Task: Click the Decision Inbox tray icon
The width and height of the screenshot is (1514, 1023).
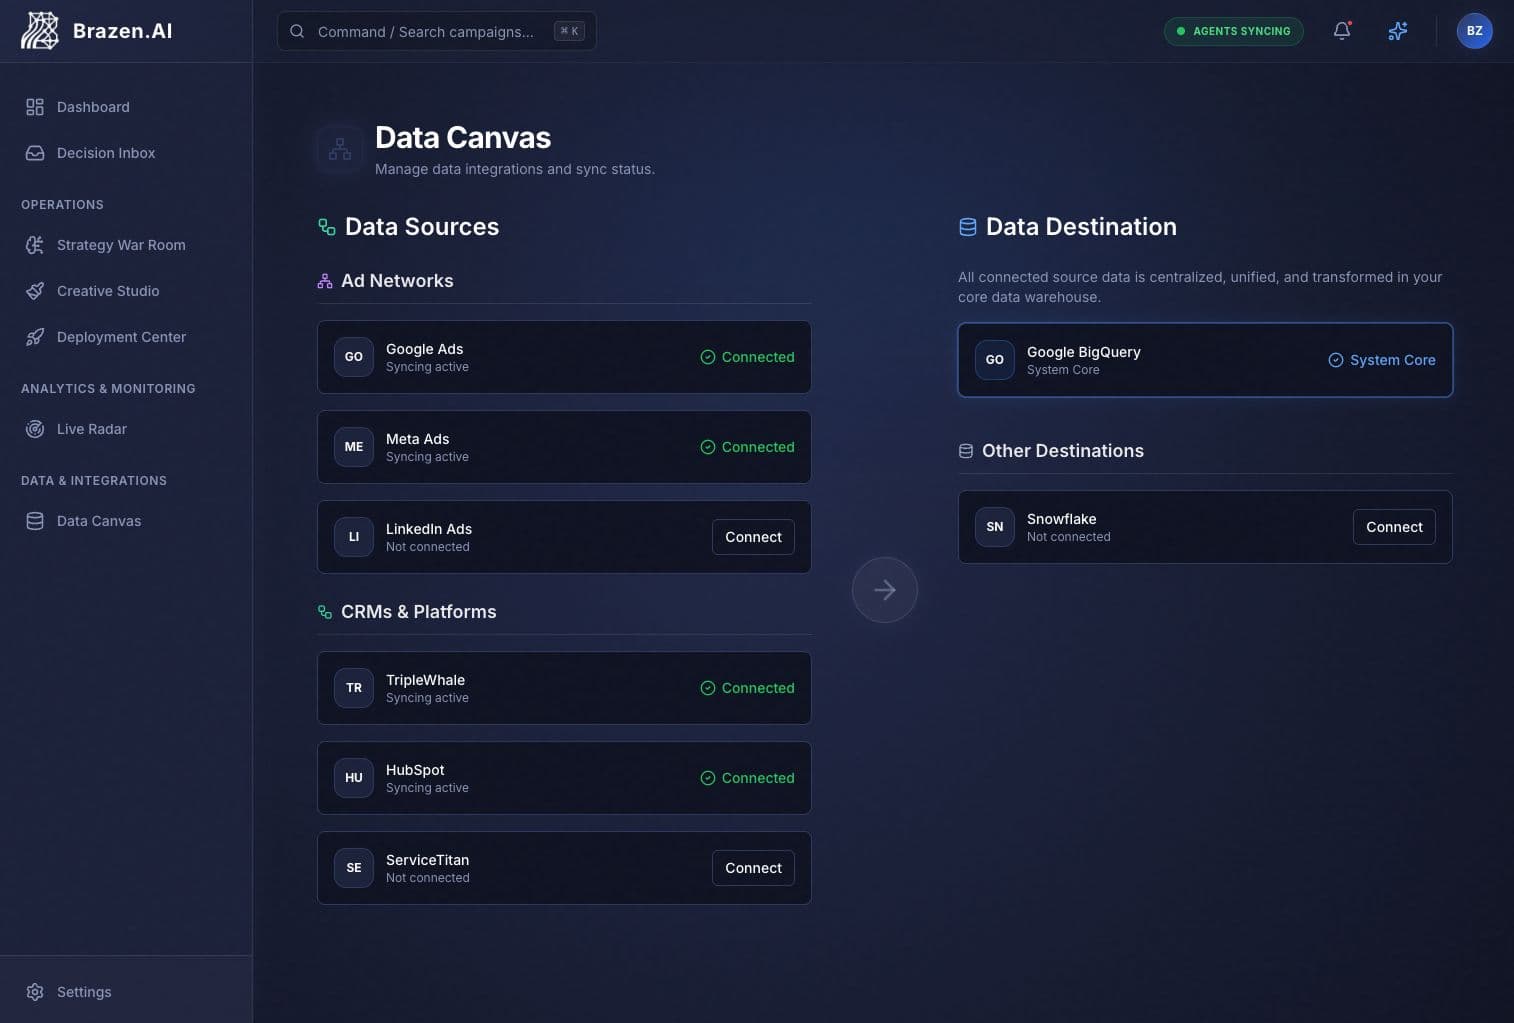Action: click(35, 153)
